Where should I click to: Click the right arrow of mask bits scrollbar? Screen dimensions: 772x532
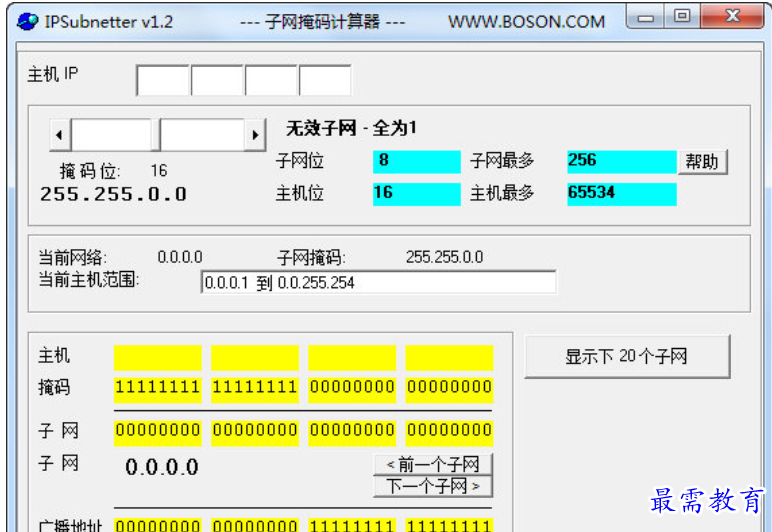255,134
